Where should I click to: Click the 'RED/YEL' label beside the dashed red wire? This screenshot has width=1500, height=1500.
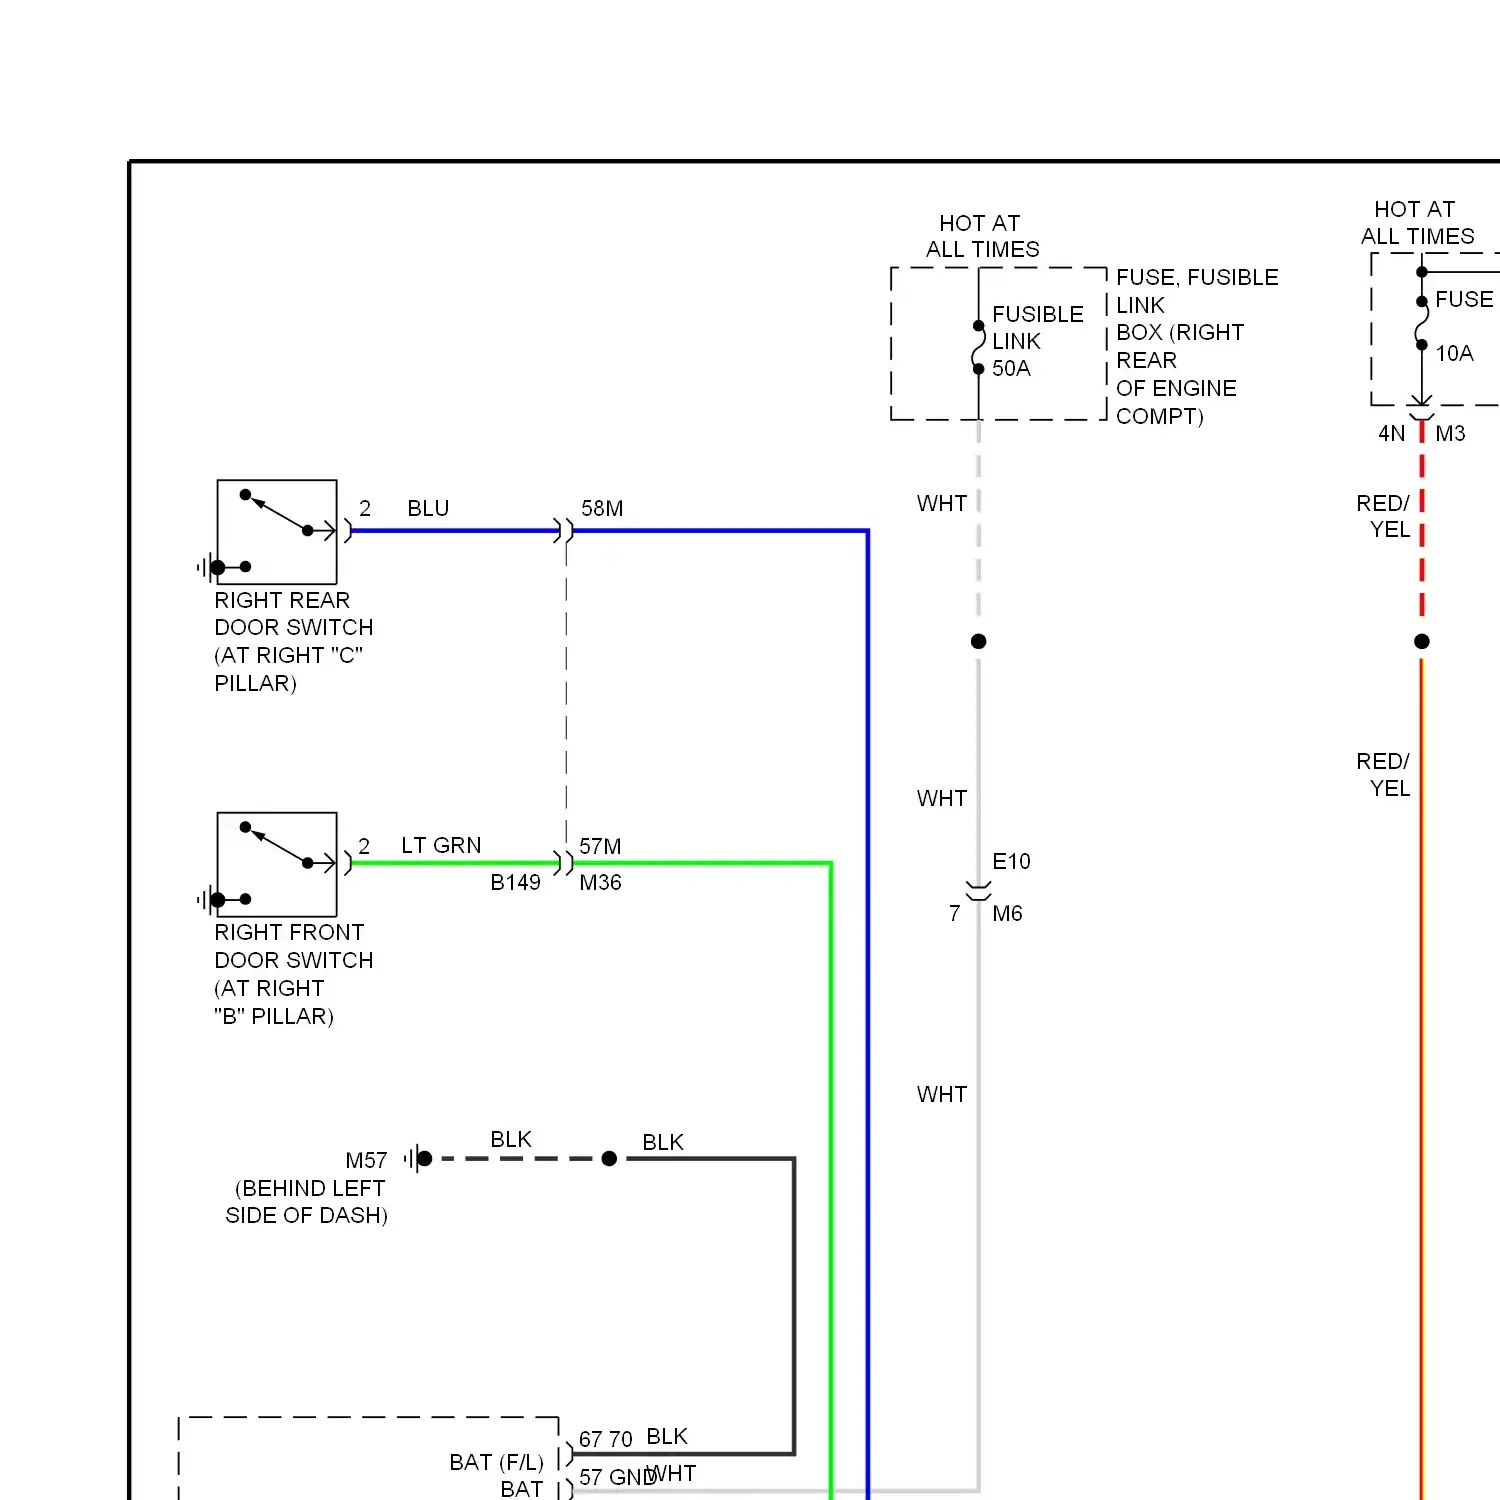pyautogui.click(x=1383, y=516)
